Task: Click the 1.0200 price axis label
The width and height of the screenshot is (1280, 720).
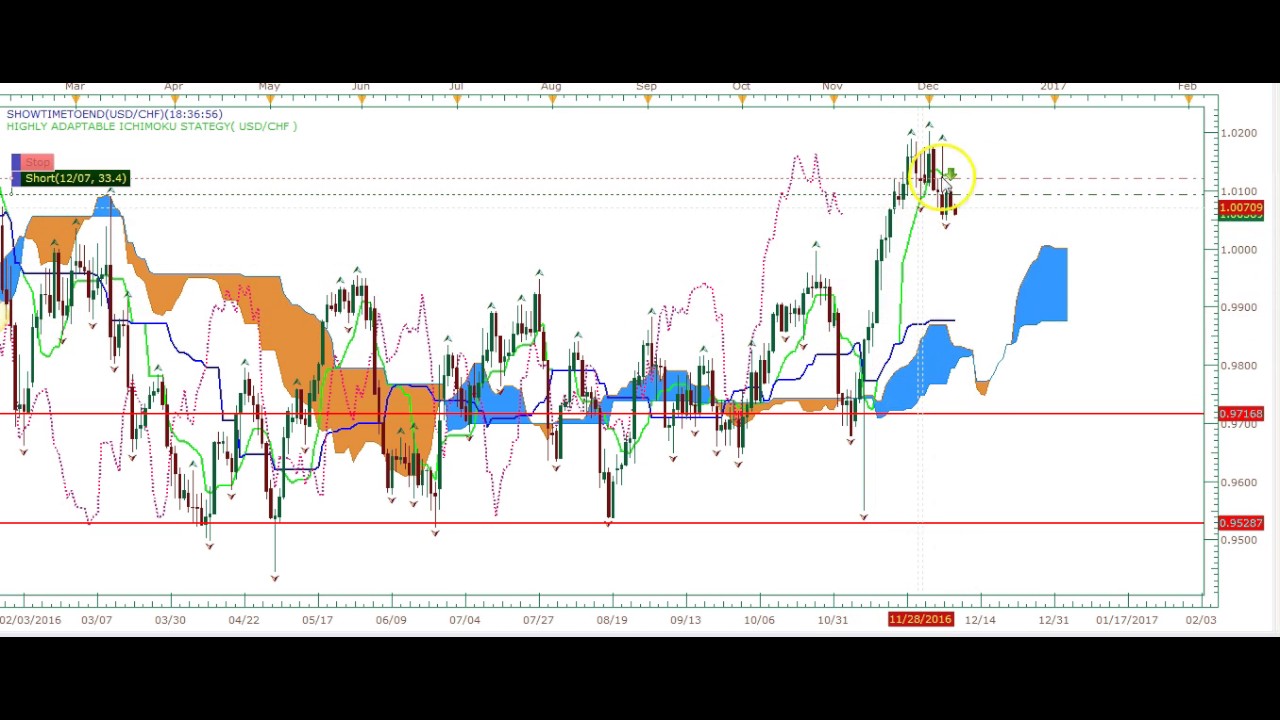Action: [x=1241, y=133]
